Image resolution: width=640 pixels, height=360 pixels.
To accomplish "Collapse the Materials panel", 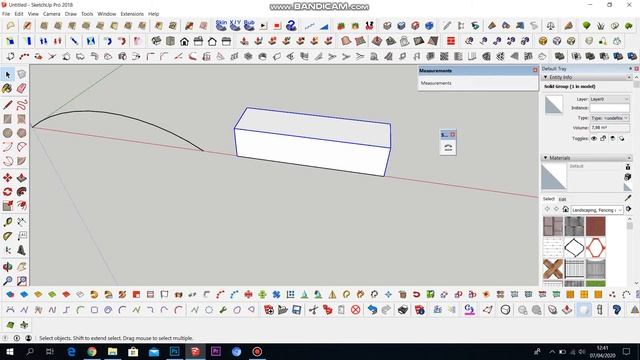I will click(546, 158).
